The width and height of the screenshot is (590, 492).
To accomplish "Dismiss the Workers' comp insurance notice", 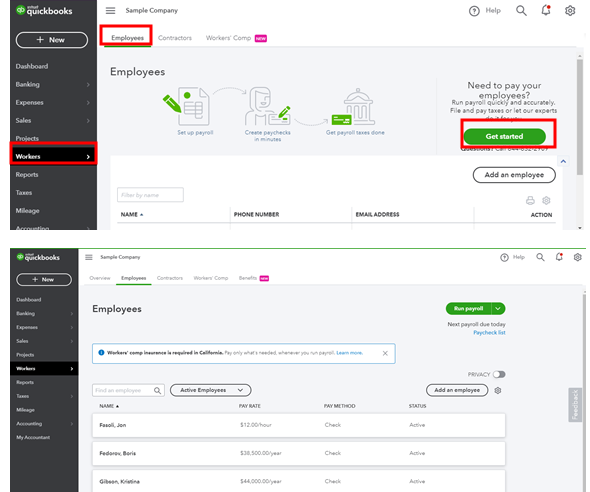I will [385, 353].
